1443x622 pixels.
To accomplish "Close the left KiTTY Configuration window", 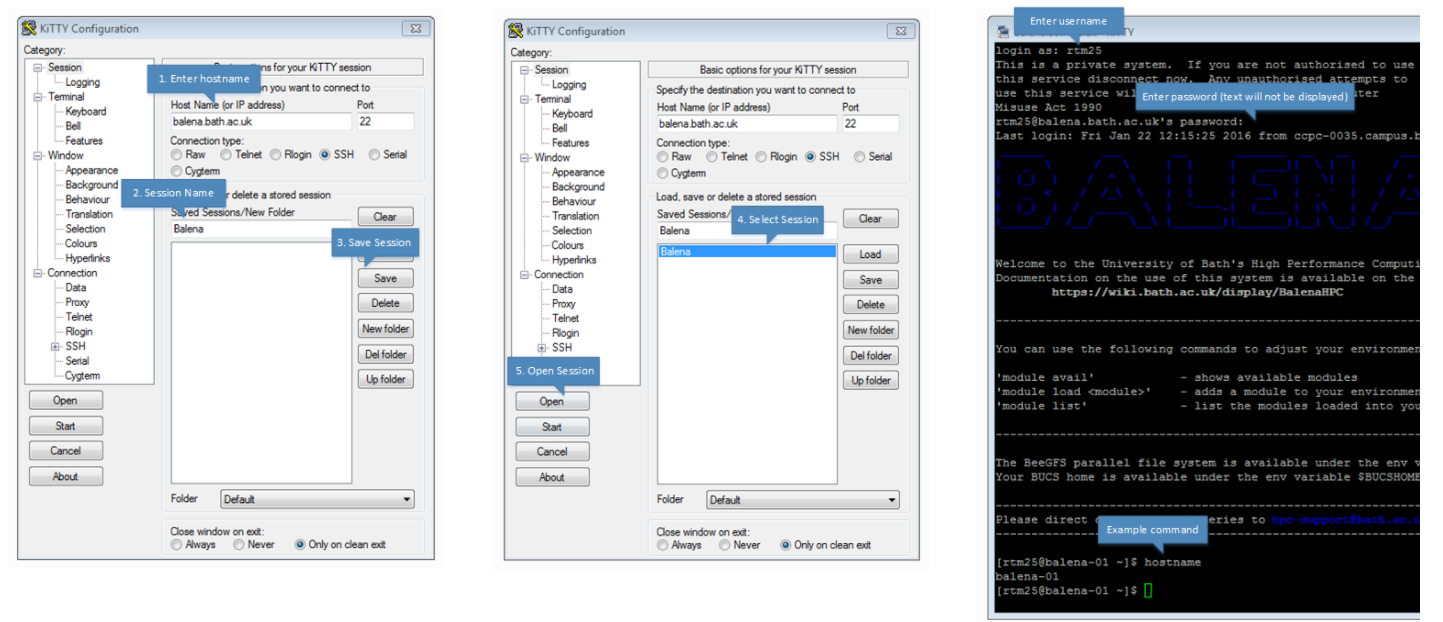I will point(417,29).
